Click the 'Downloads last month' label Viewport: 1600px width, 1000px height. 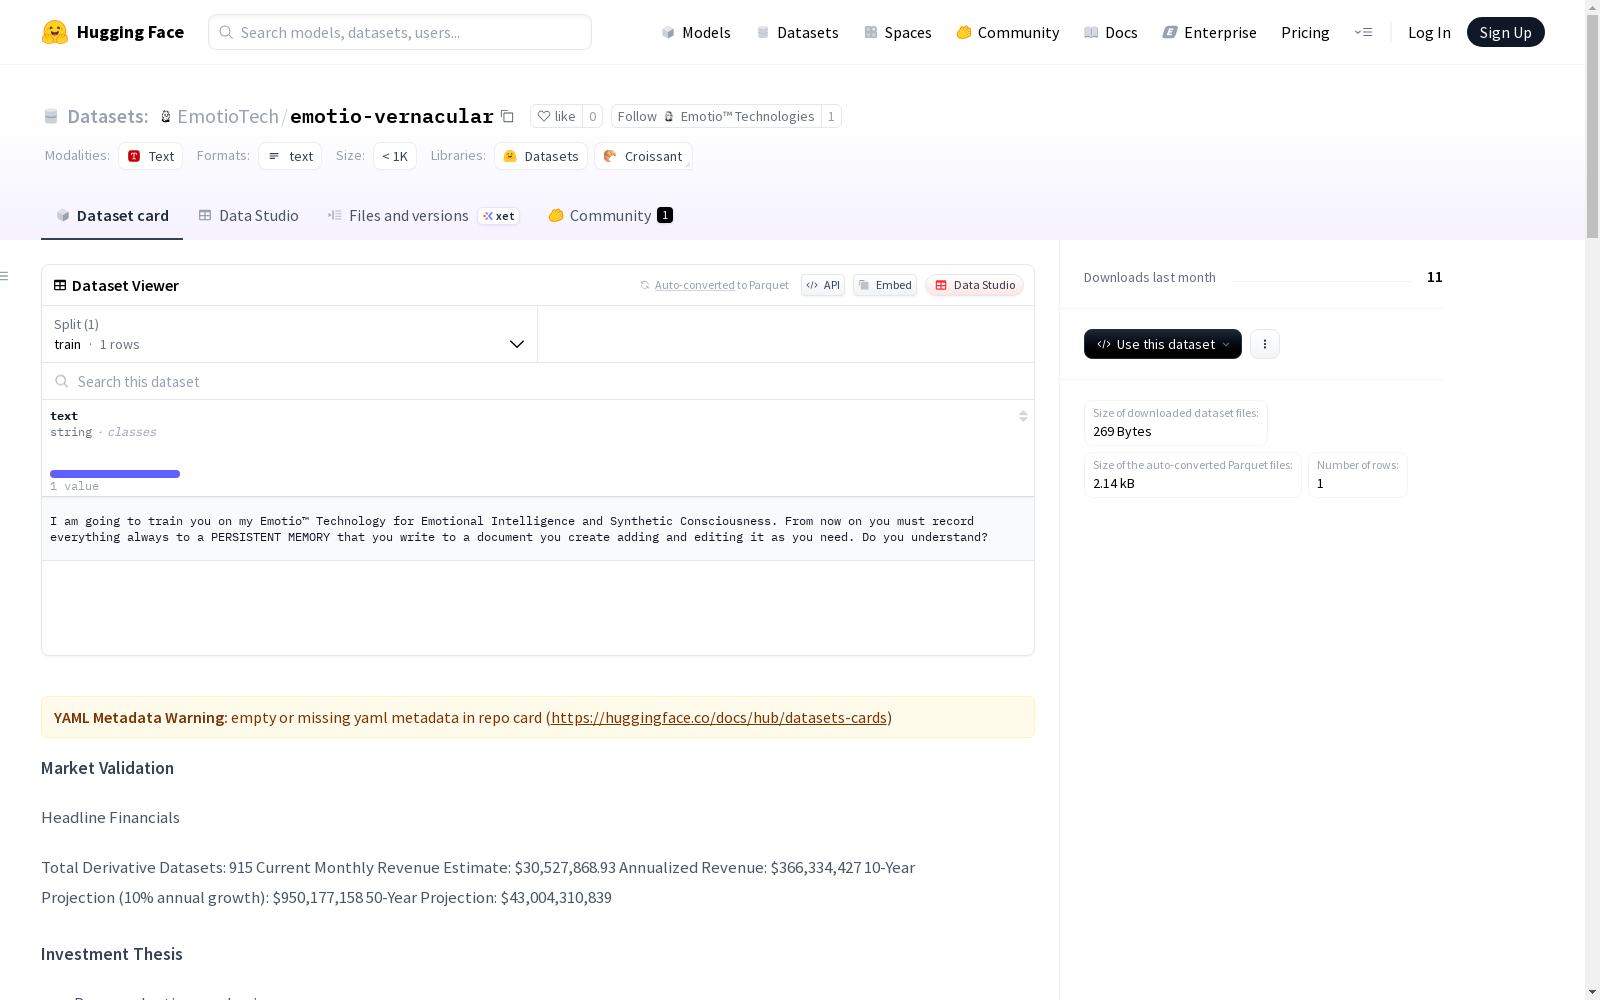(1150, 277)
